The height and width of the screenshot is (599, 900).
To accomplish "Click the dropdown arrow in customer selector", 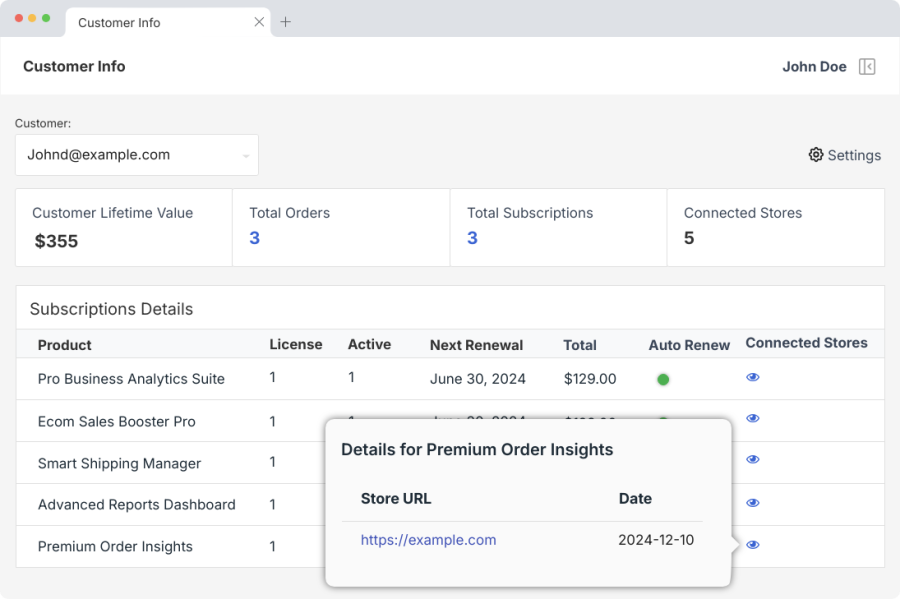I will (245, 156).
